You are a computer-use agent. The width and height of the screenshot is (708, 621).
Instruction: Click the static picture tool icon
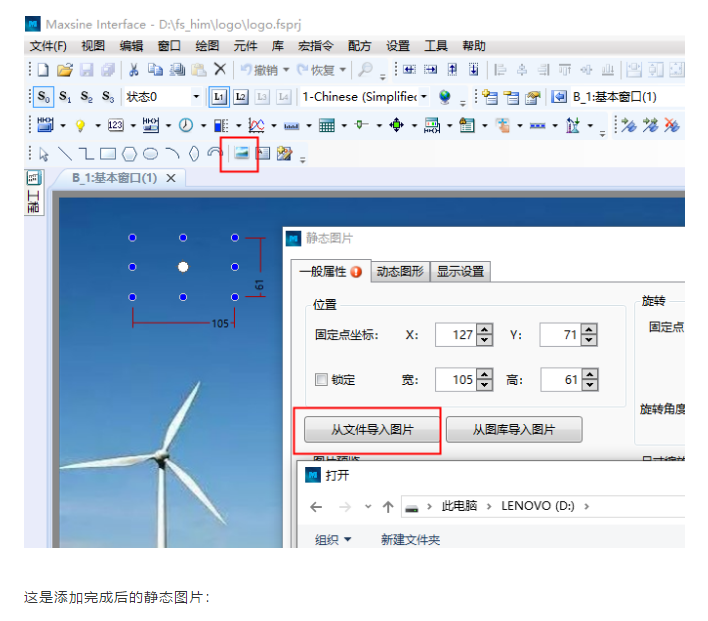240,153
